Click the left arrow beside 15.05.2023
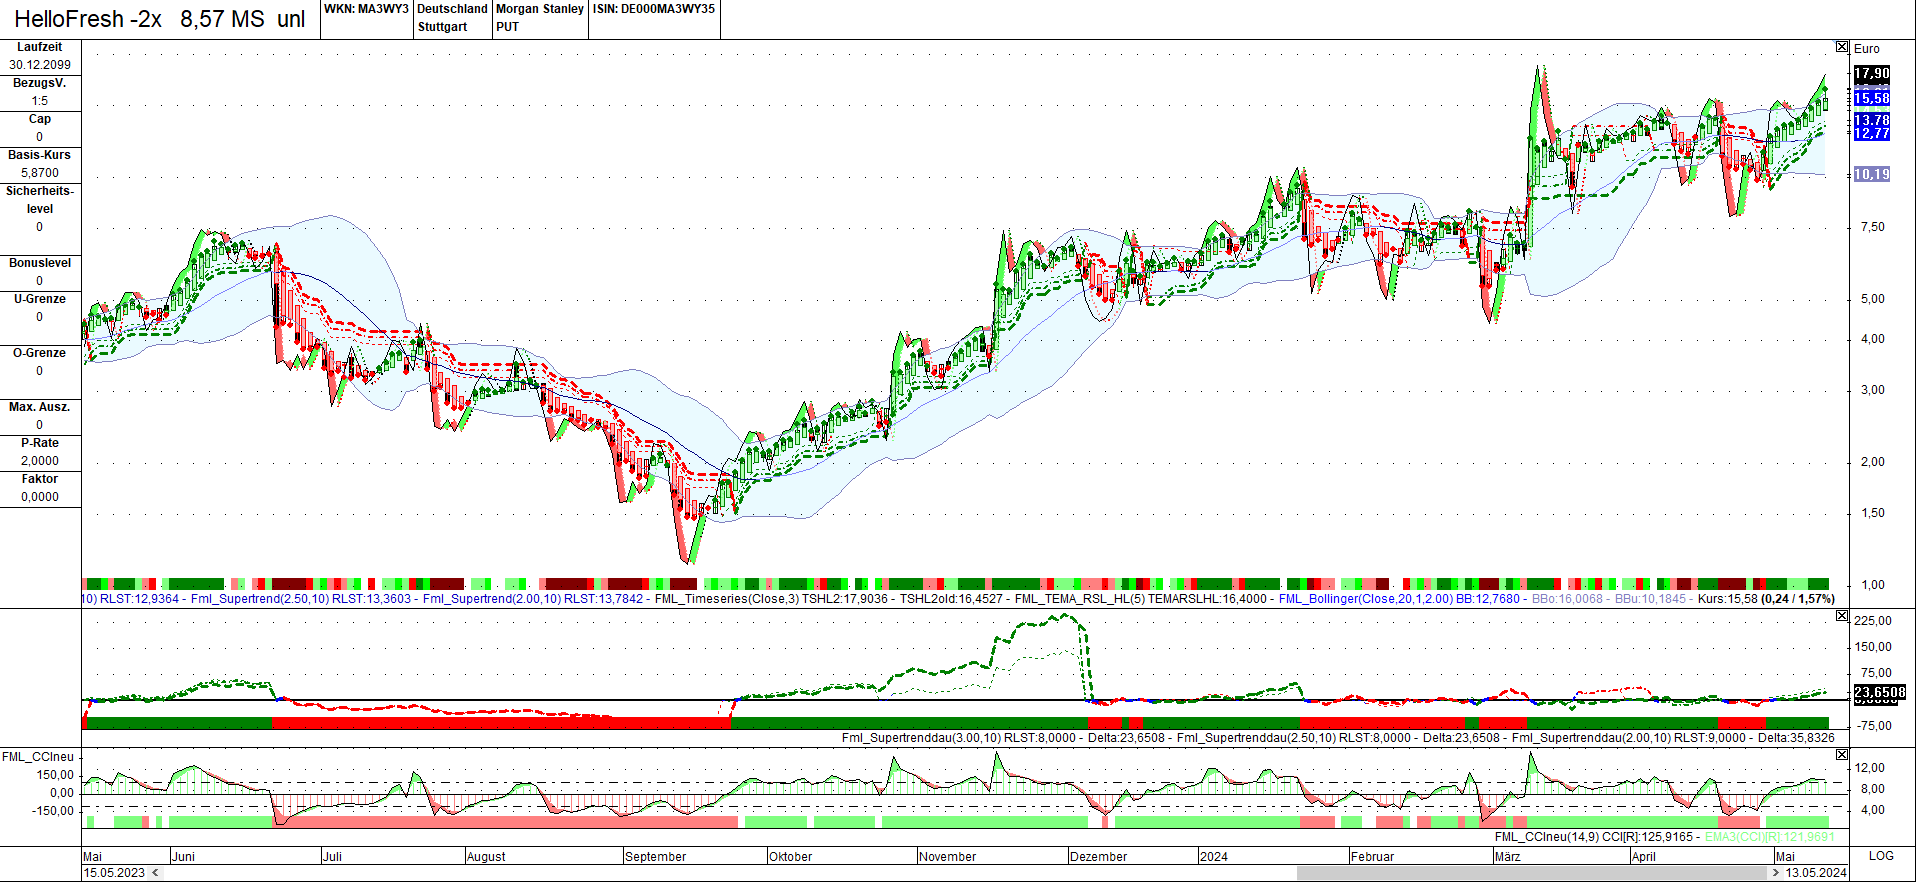The width and height of the screenshot is (1916, 882). (x=155, y=873)
